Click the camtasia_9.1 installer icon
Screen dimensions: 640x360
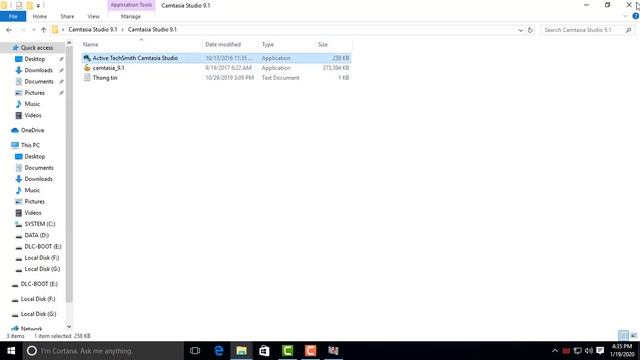pyautogui.click(x=87, y=68)
